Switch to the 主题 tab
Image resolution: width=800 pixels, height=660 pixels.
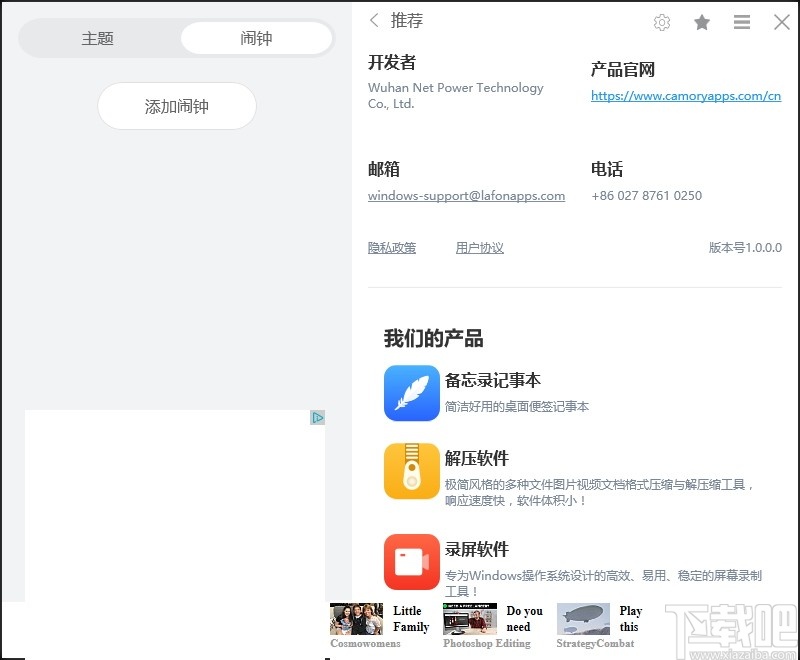[98, 38]
